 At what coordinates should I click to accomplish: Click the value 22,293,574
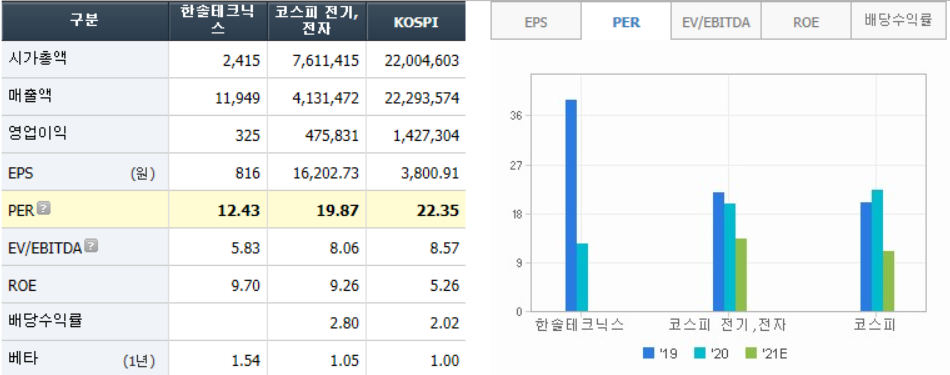click(x=421, y=98)
